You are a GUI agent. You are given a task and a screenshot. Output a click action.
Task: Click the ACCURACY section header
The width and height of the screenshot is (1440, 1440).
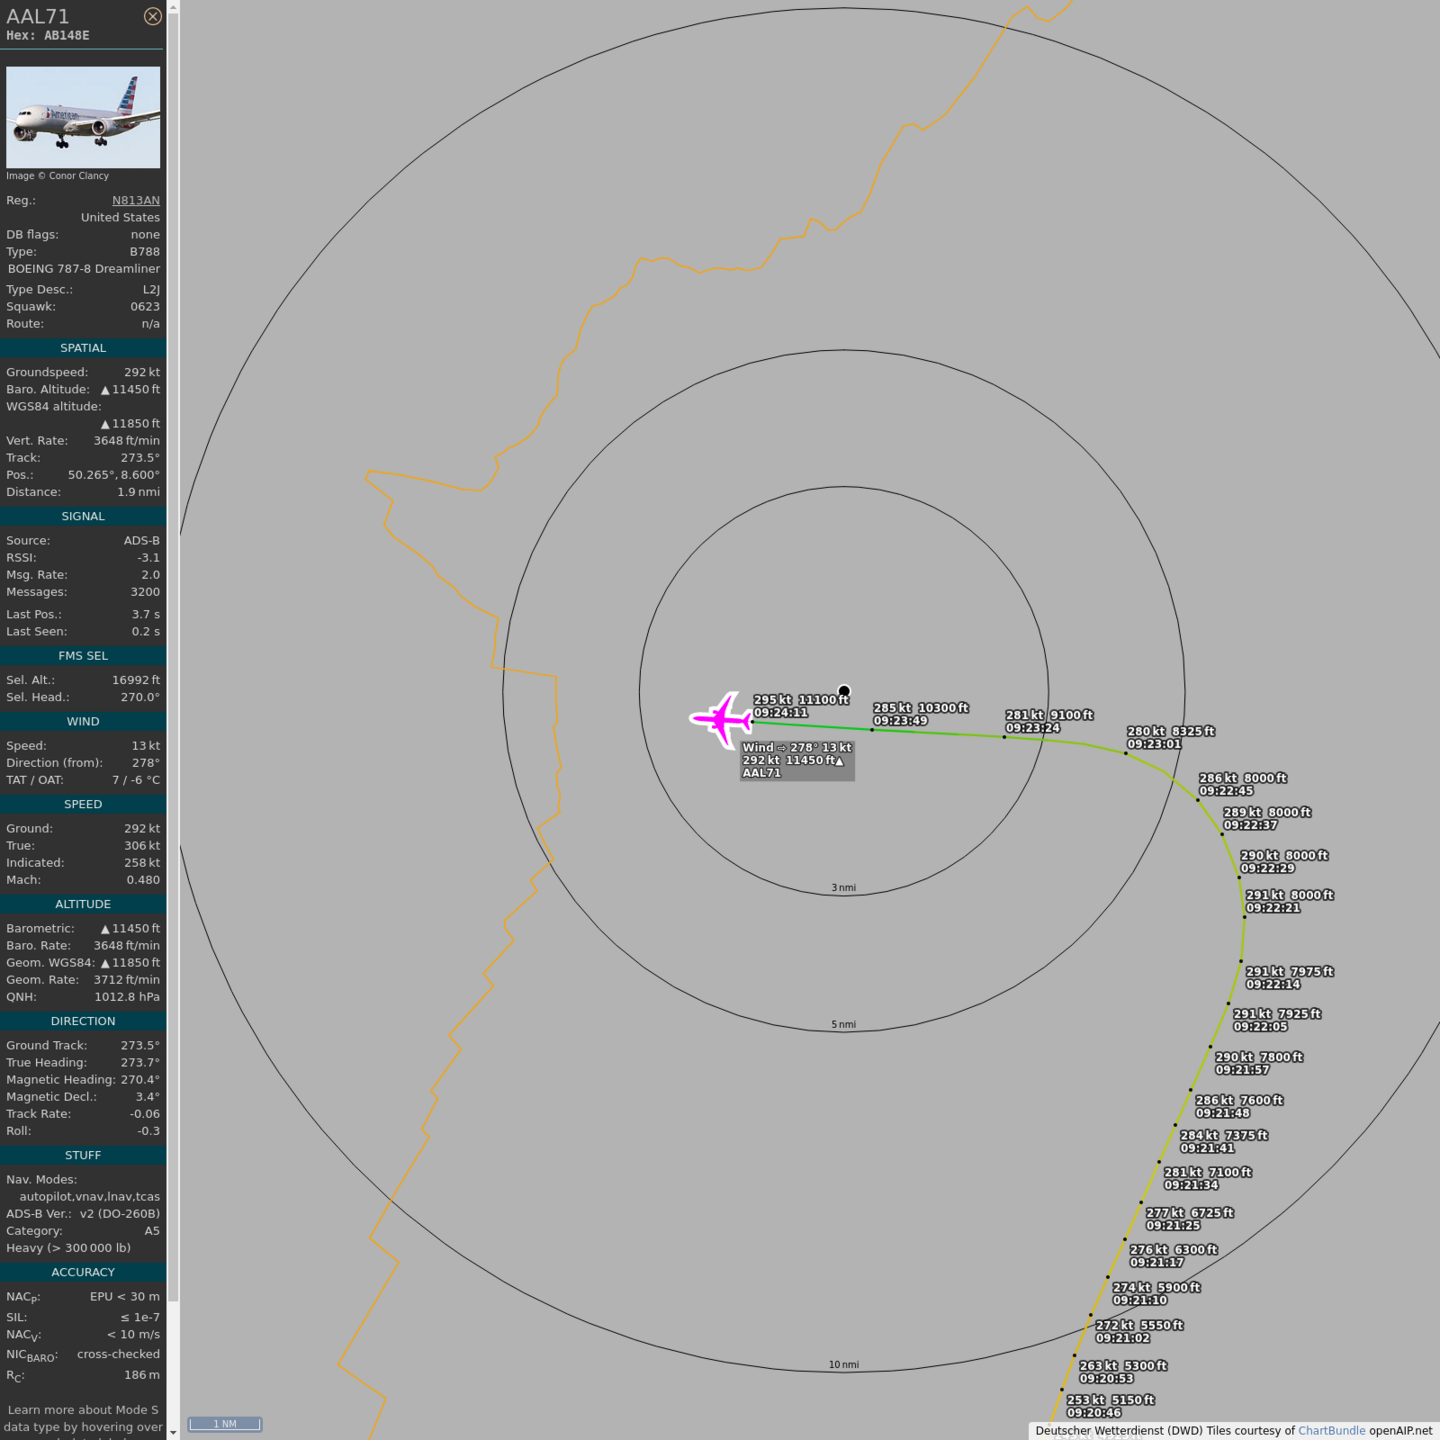(x=83, y=1272)
